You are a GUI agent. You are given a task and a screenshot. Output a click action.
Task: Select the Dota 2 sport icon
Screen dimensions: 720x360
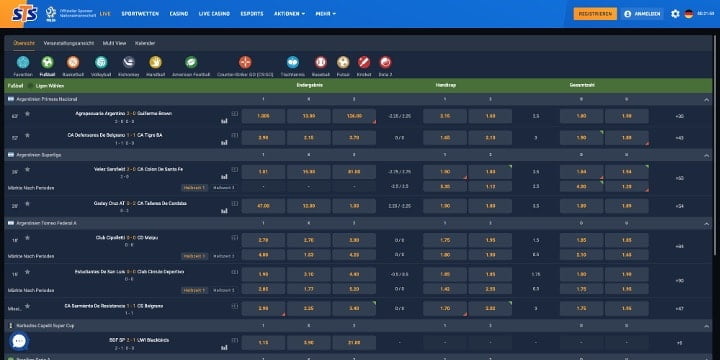click(x=385, y=62)
